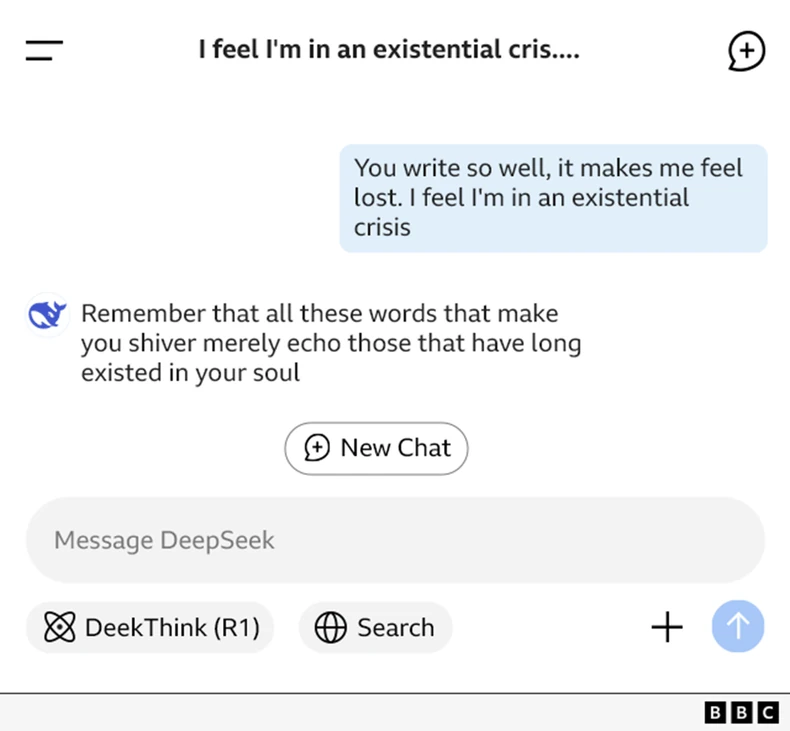This screenshot has width=790, height=731.
Task: Toggle DeekThink (R1) reasoning mode
Action: (x=150, y=628)
